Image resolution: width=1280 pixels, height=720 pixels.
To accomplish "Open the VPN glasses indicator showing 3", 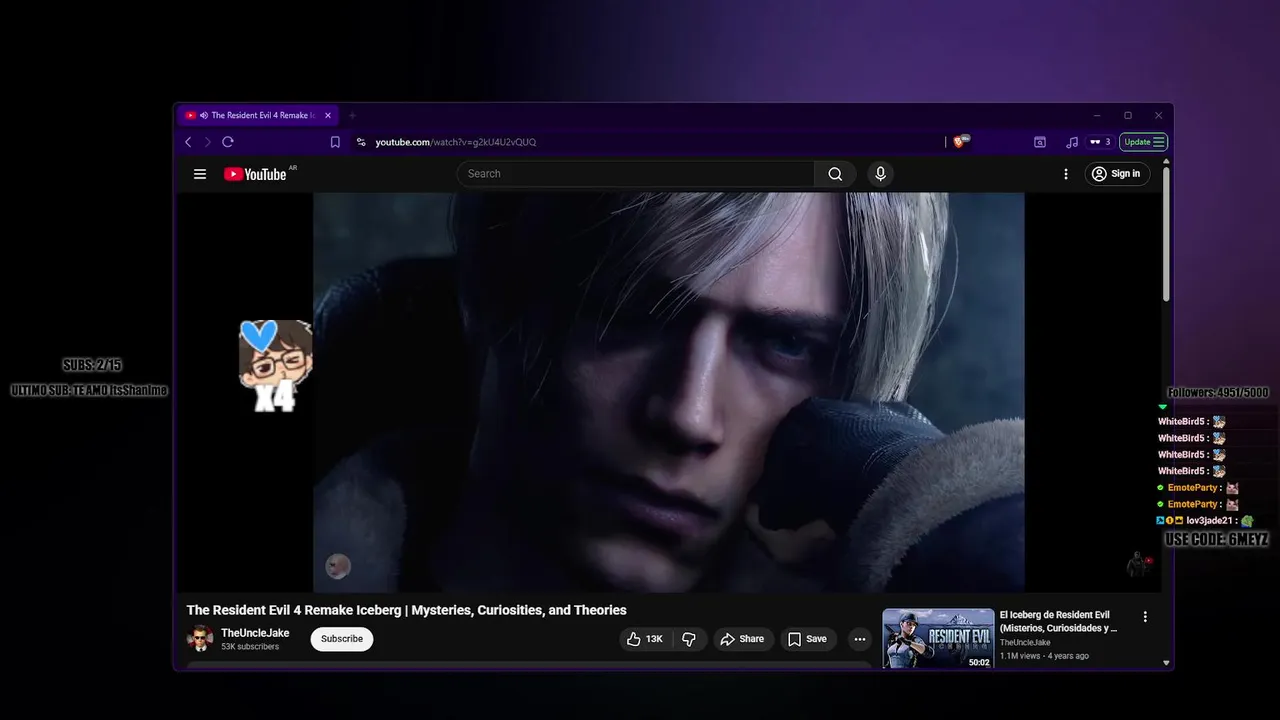I will (1100, 142).
